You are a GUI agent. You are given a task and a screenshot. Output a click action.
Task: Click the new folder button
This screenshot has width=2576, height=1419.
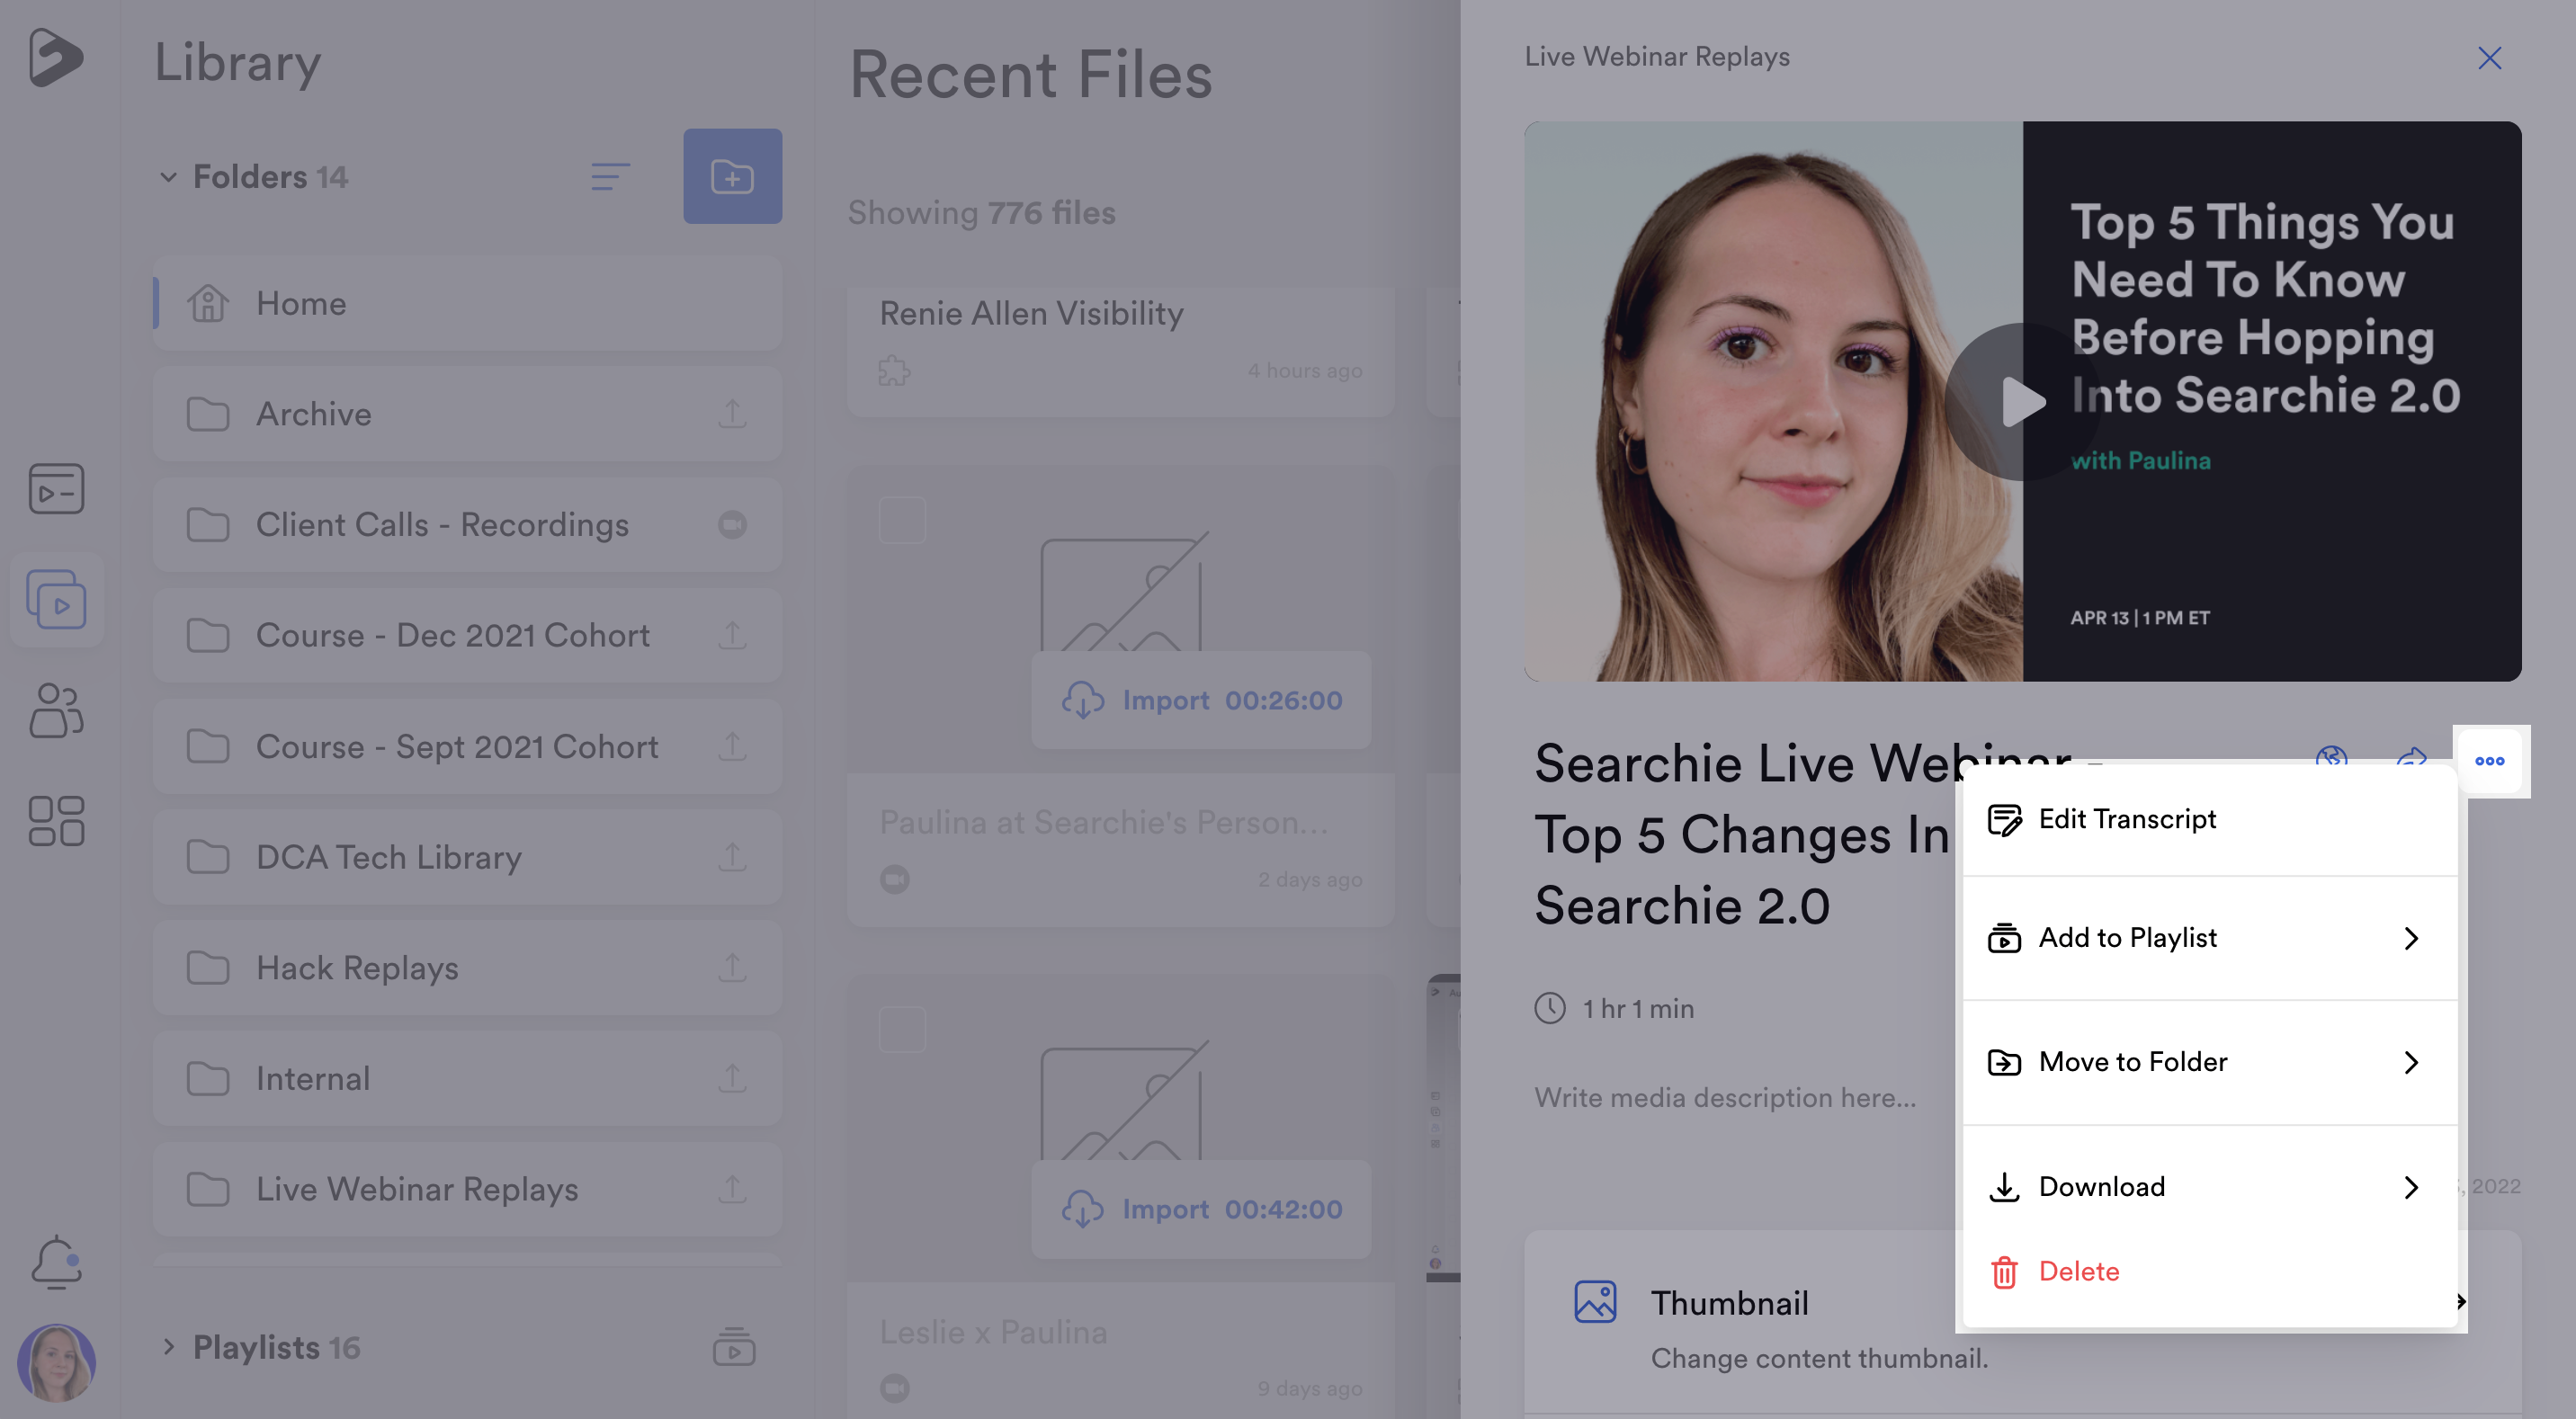(733, 176)
